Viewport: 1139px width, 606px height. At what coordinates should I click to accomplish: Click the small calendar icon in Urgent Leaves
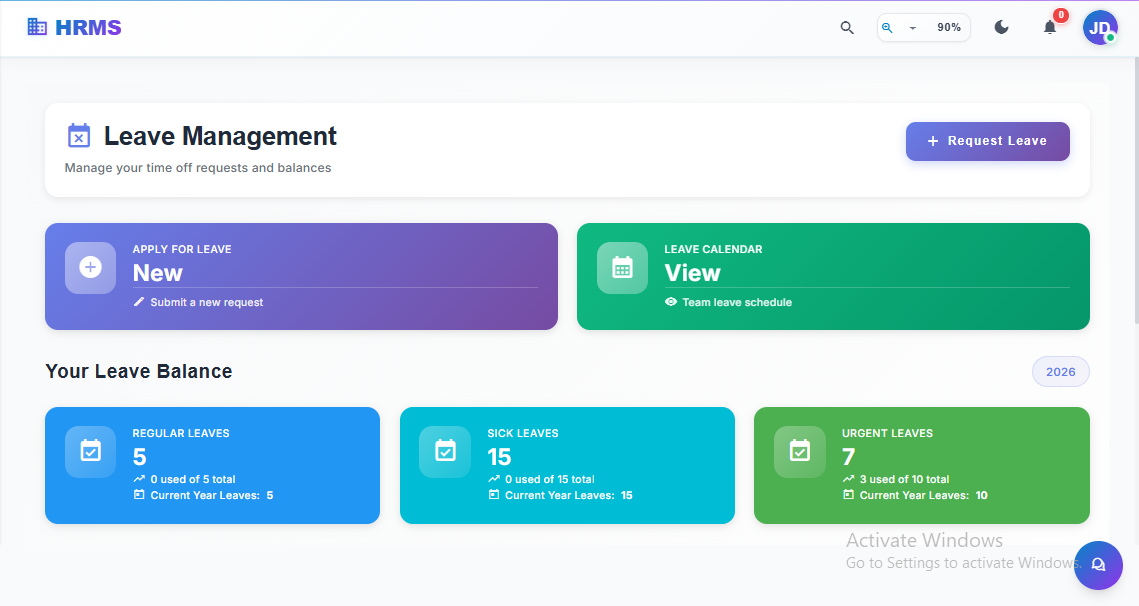click(x=848, y=495)
